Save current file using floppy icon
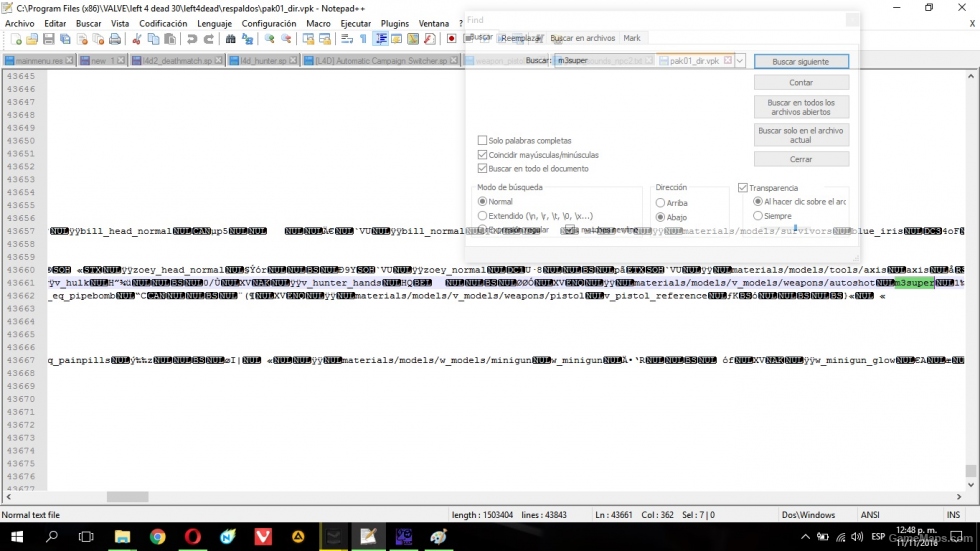The width and height of the screenshot is (980, 551). (x=49, y=39)
